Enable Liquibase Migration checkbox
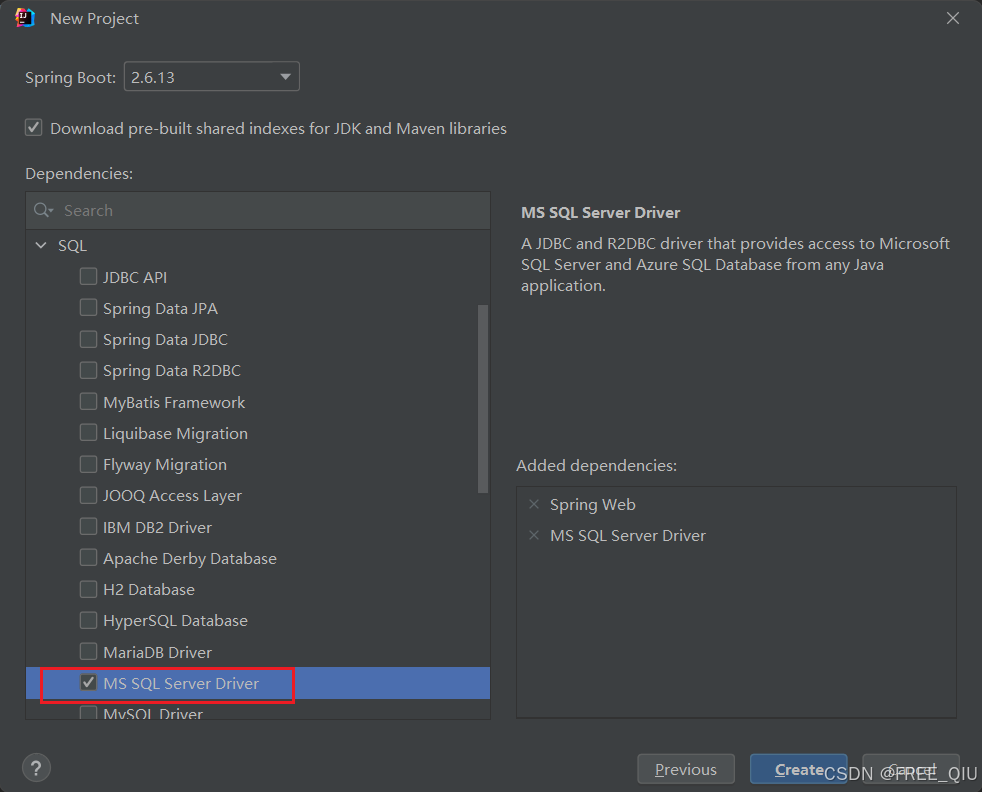Viewport: 982px width, 792px height. (88, 433)
